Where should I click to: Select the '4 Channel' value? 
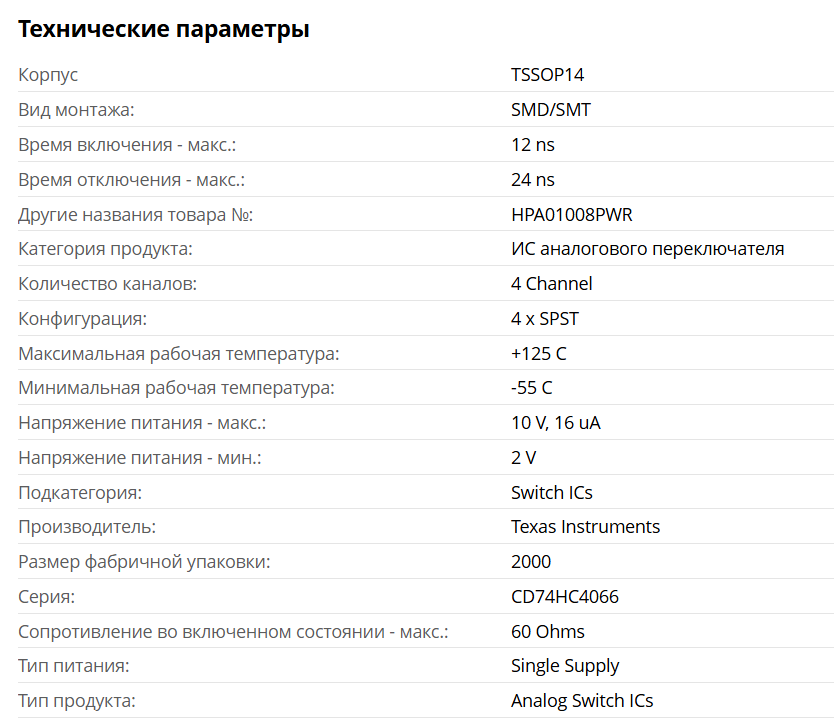pos(551,284)
